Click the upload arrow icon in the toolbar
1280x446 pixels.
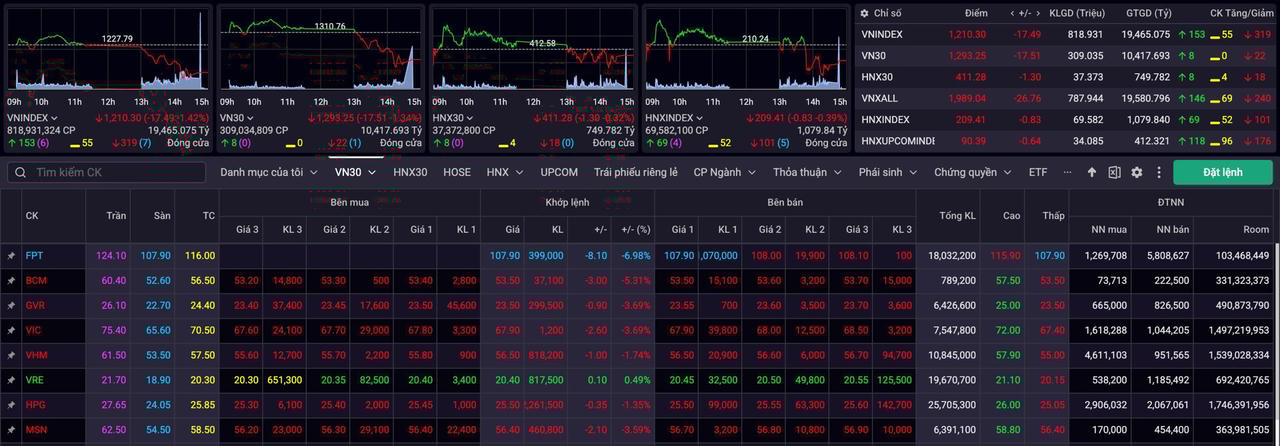(1092, 173)
